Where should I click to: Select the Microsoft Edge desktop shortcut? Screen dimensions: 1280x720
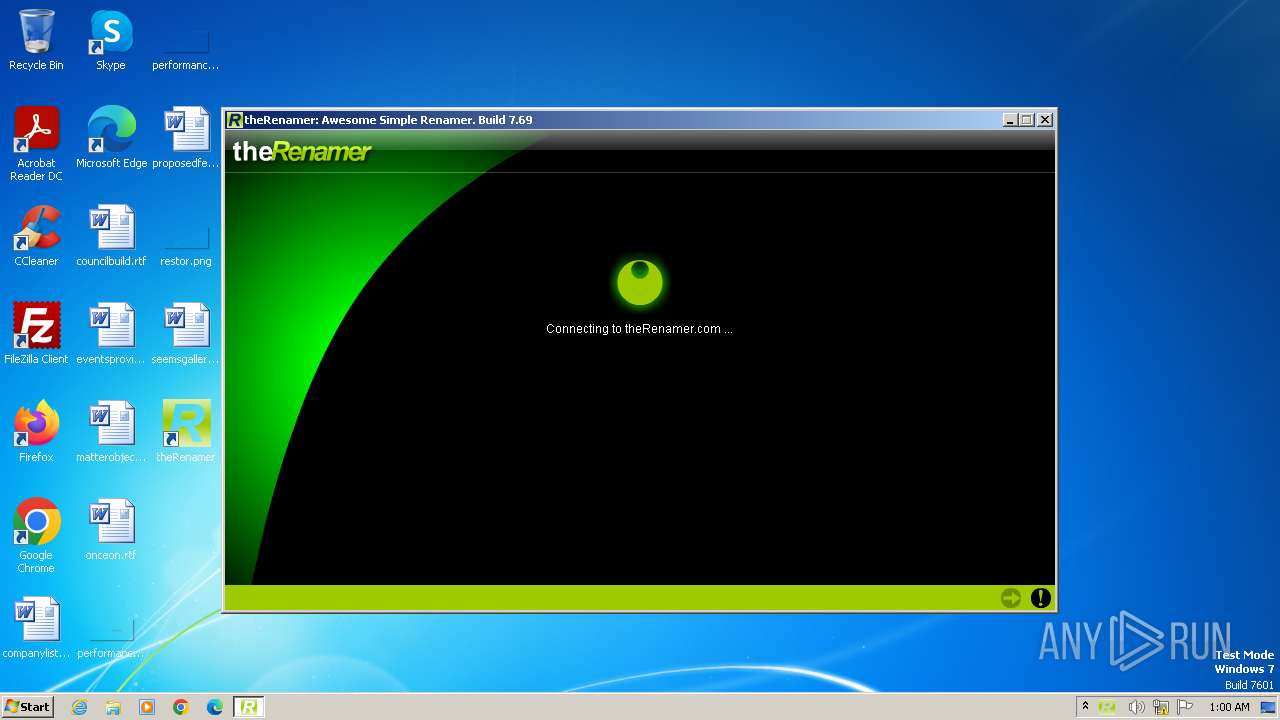click(x=111, y=138)
